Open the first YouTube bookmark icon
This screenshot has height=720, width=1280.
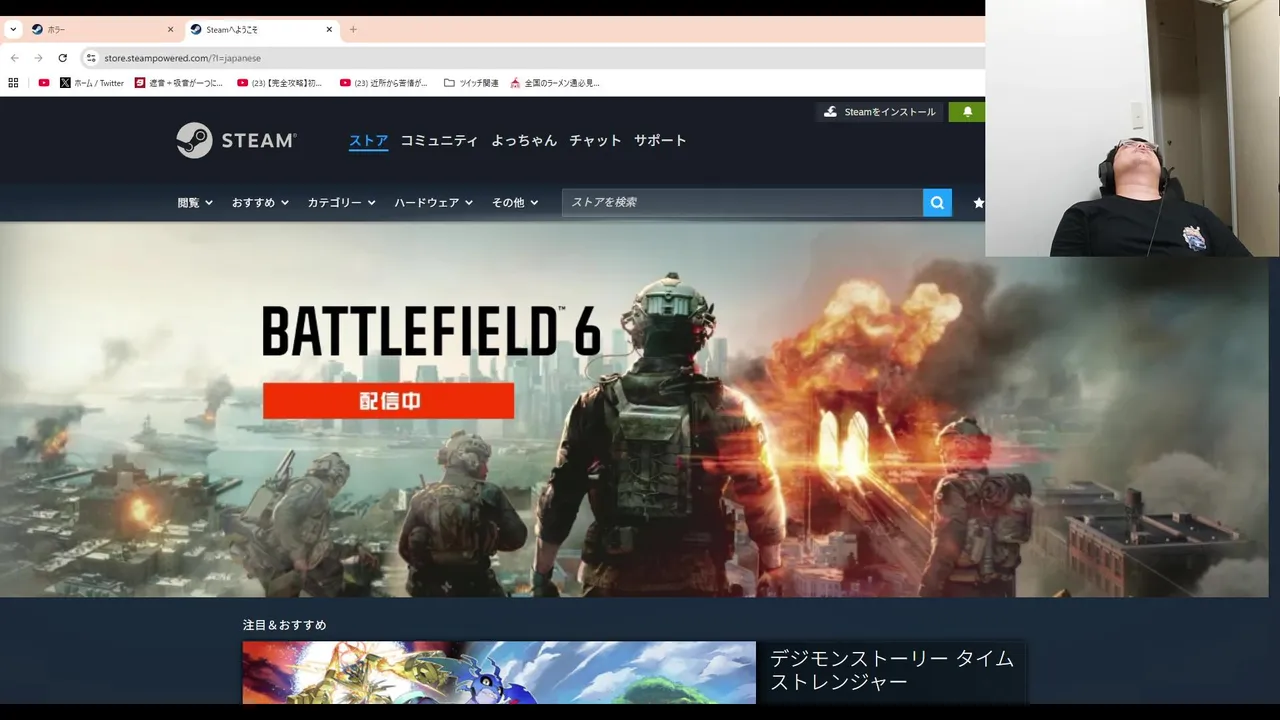(43, 83)
